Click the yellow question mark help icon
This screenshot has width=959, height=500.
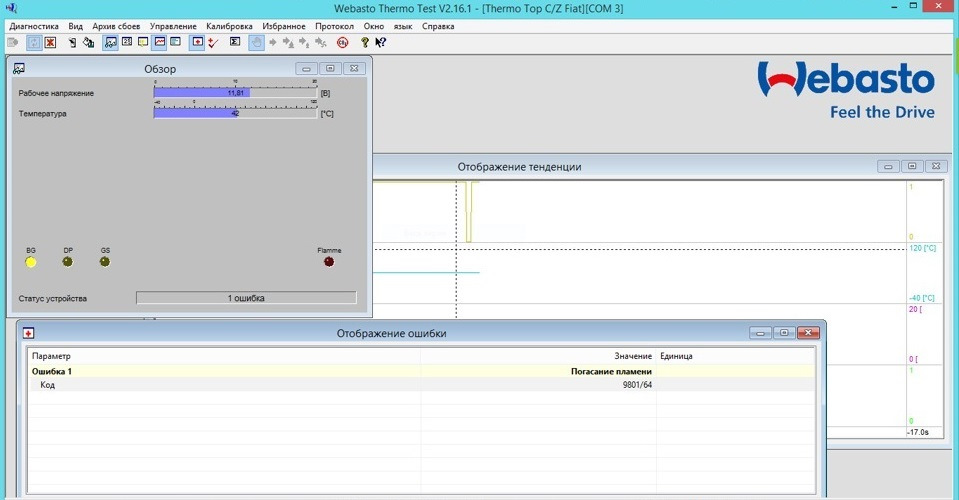coord(365,43)
